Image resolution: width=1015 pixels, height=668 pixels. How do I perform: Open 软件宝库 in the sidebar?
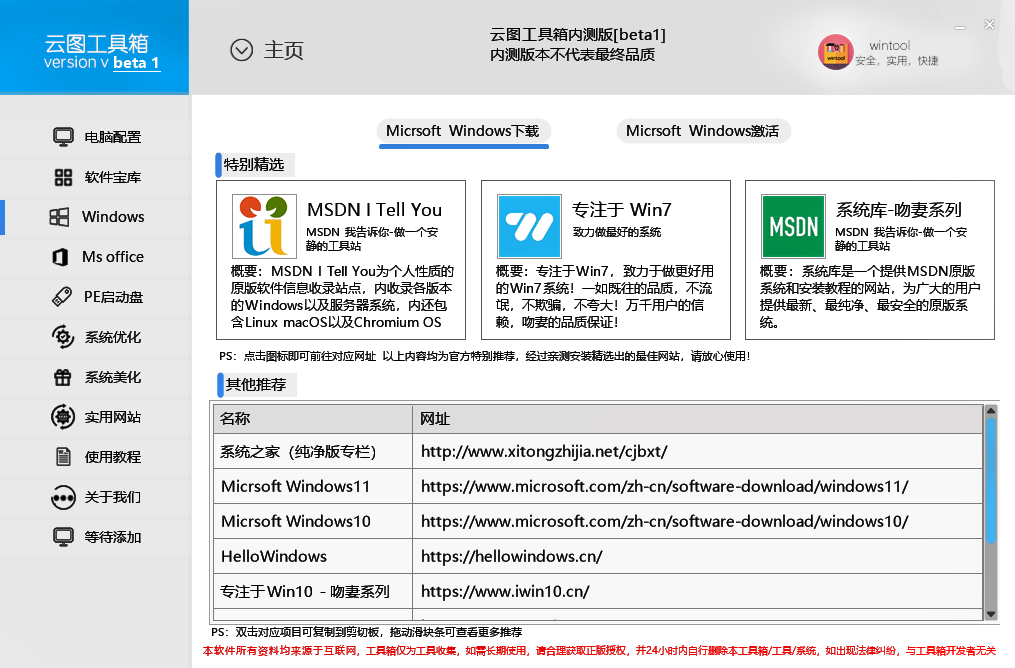tap(113, 177)
